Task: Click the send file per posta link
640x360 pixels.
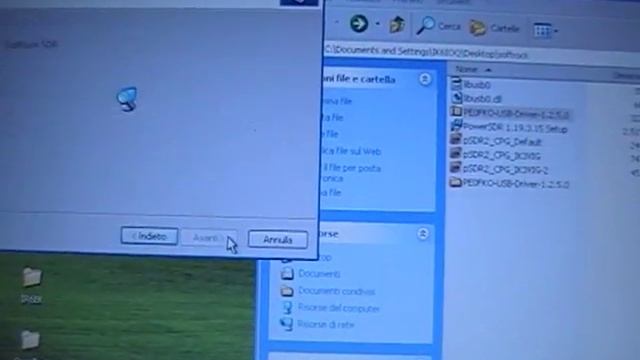Action: pyautogui.click(x=351, y=173)
